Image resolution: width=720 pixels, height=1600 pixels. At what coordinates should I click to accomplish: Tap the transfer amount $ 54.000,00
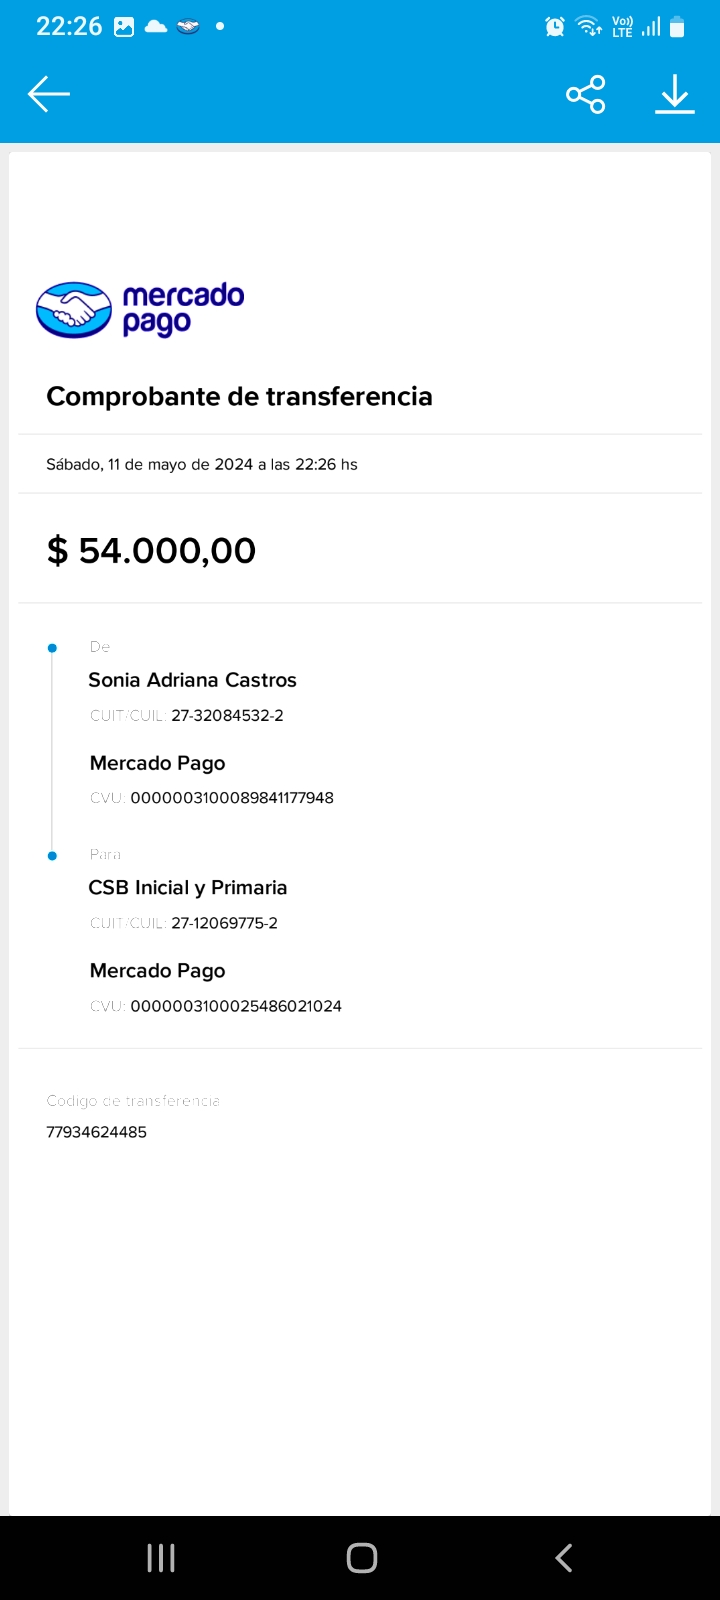tap(151, 550)
